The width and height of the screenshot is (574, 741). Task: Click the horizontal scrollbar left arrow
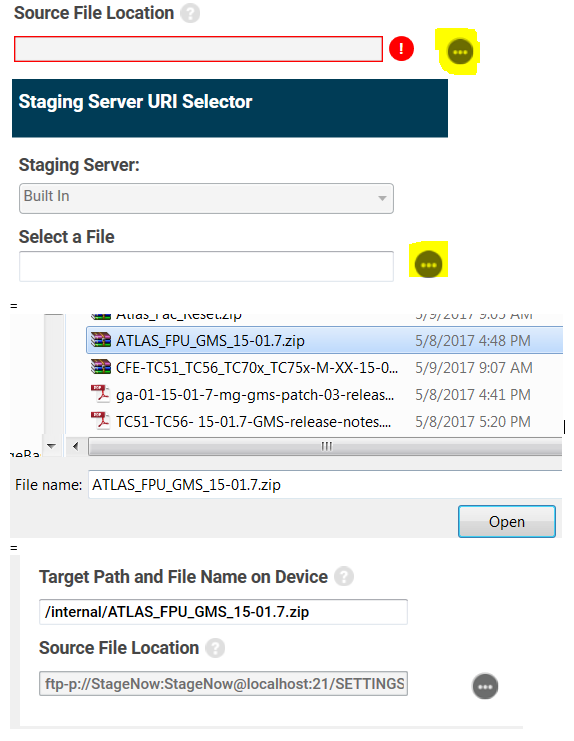tap(76, 446)
